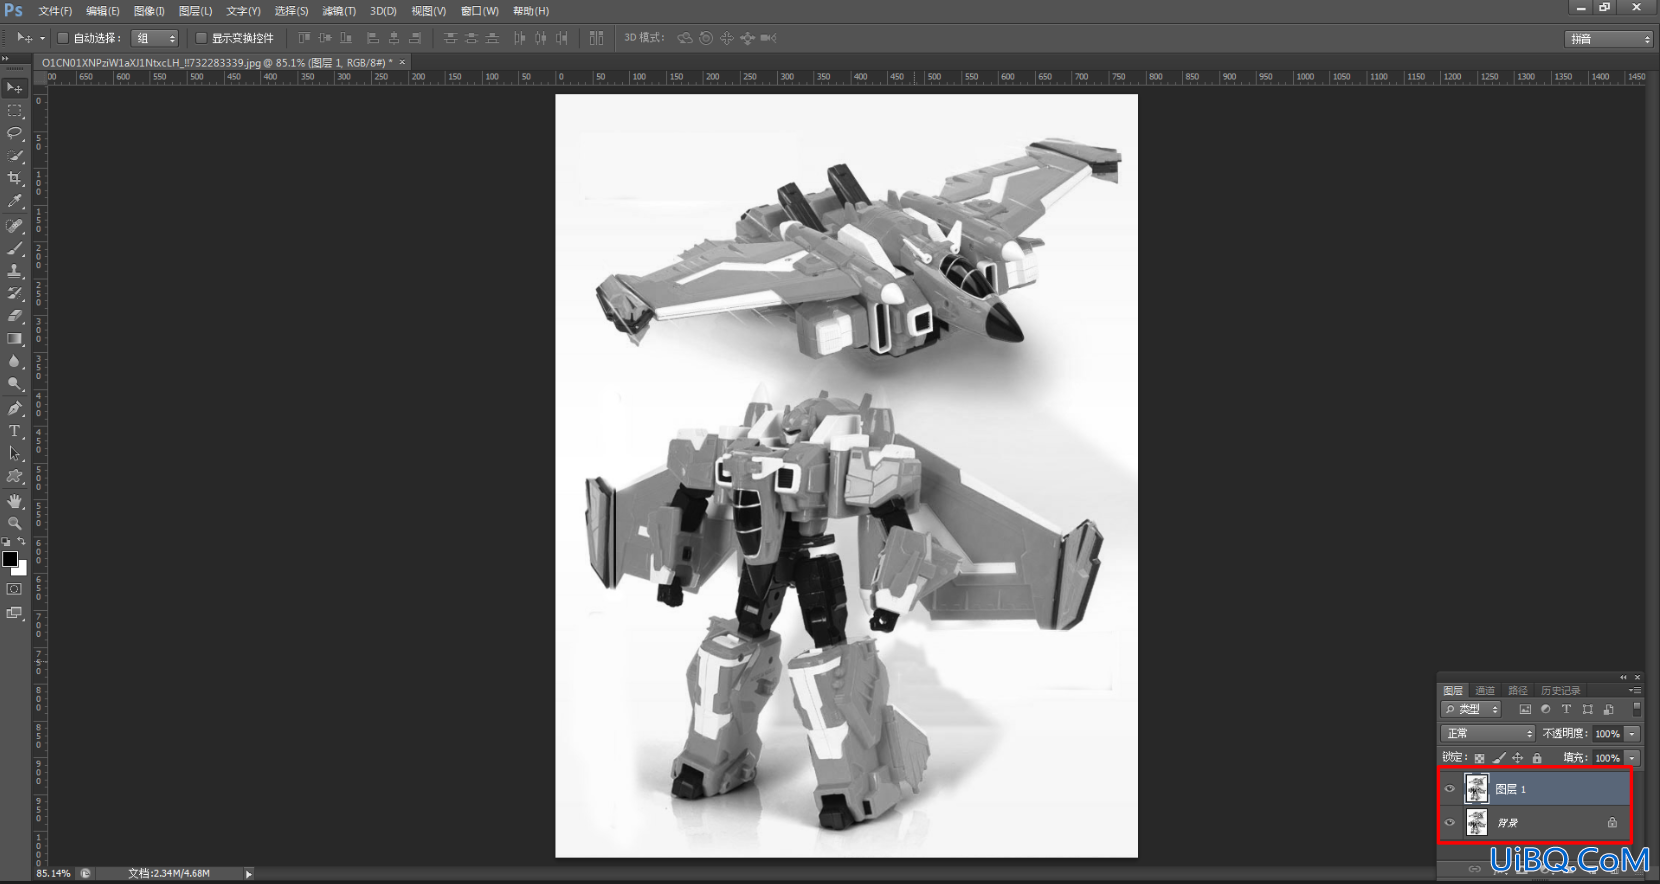The width and height of the screenshot is (1660, 884).
Task: Toggle lock image pixels brush icon
Action: (1499, 758)
